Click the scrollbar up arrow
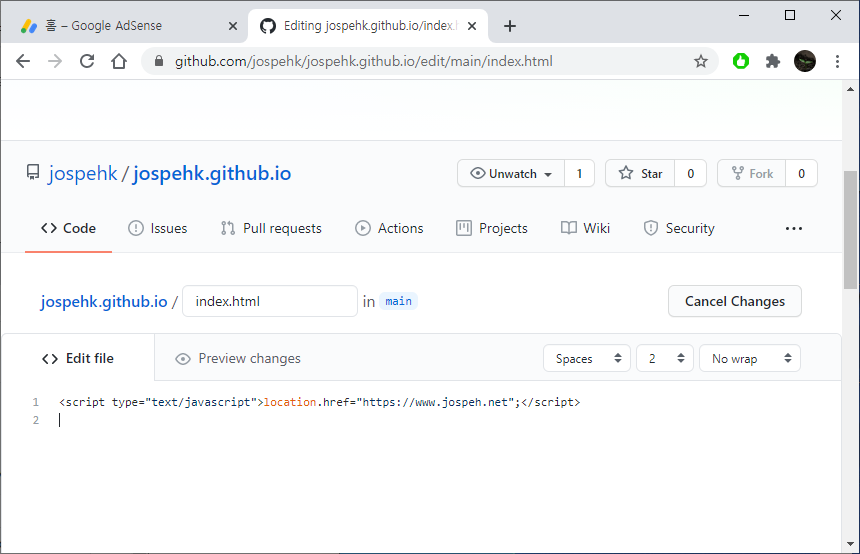 (850, 89)
